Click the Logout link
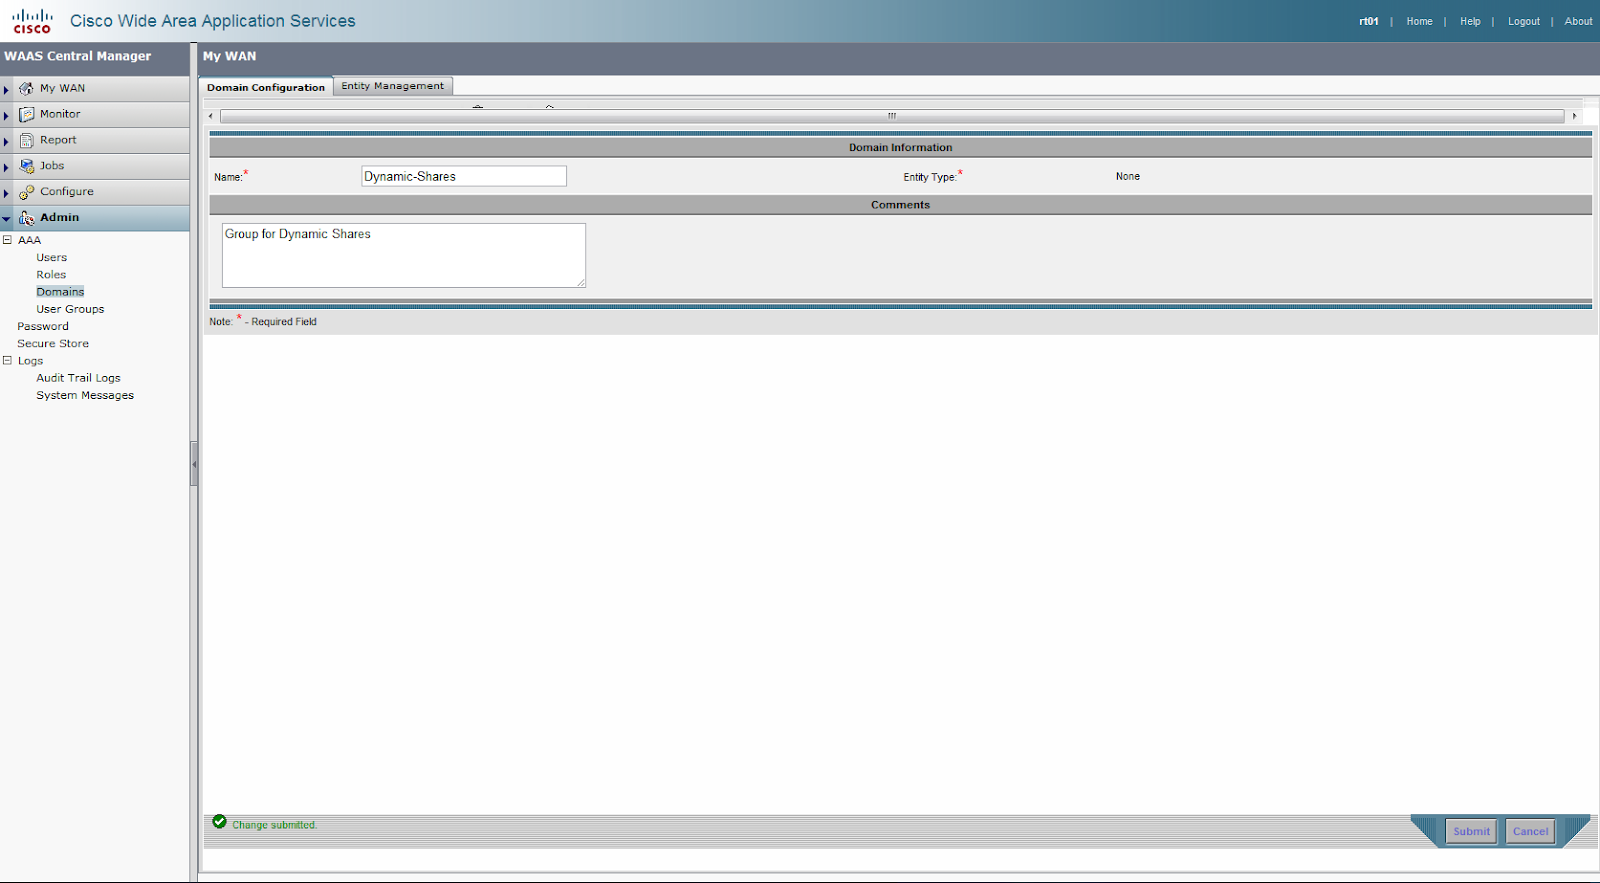Image resolution: width=1600 pixels, height=883 pixels. tap(1524, 21)
